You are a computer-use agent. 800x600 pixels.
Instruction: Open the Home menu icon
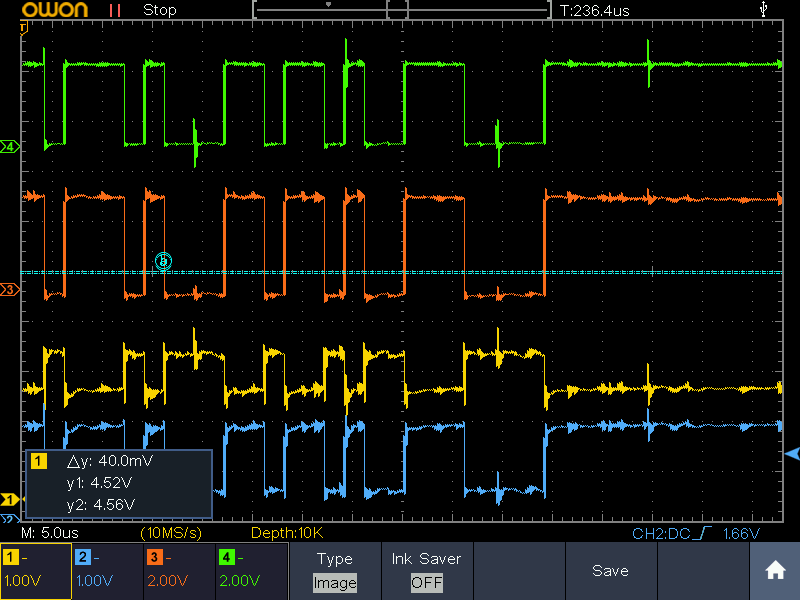pyautogui.click(x=775, y=570)
